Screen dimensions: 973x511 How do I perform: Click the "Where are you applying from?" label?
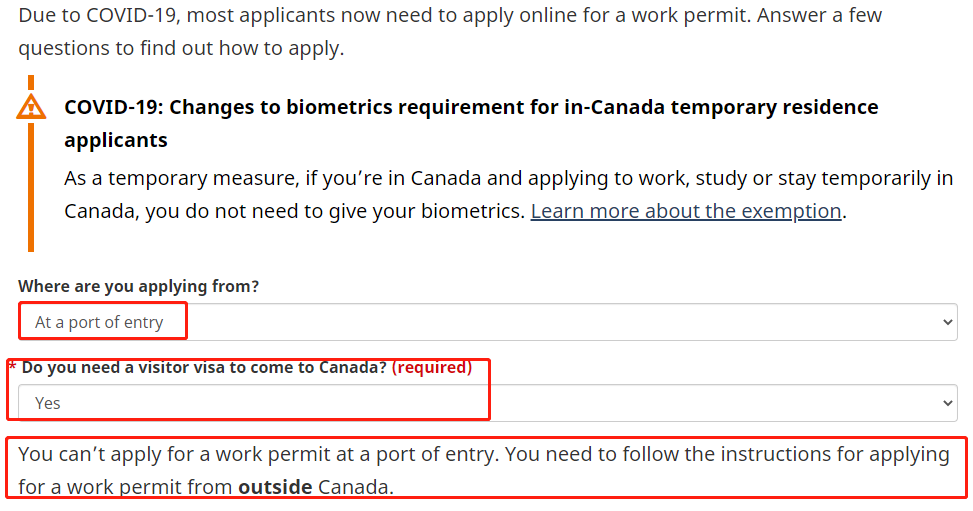point(138,286)
